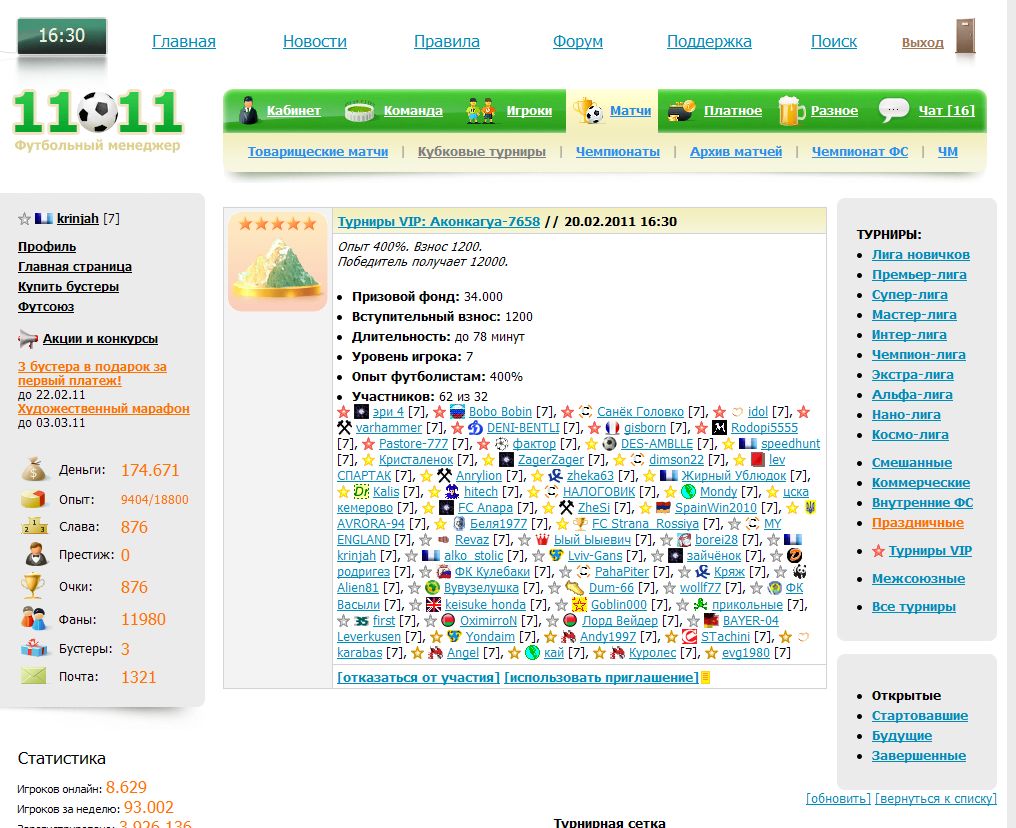Click the butler icon next to Престиж
The height and width of the screenshot is (828, 1016).
coord(35,555)
